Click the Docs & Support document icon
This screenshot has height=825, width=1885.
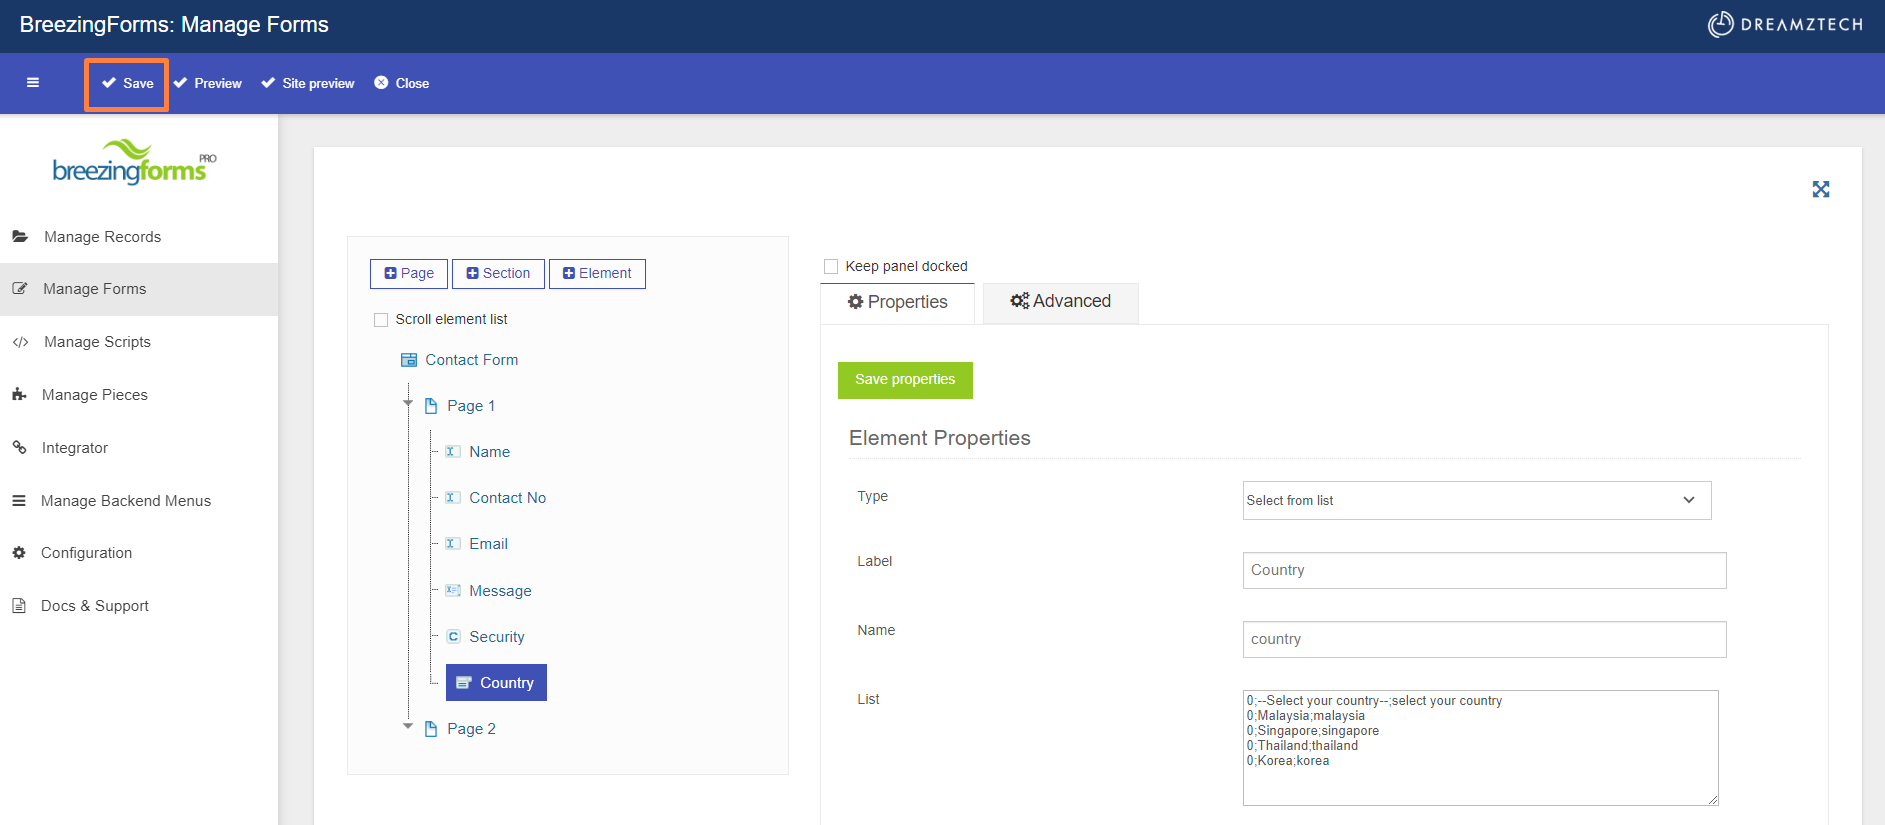pos(19,606)
